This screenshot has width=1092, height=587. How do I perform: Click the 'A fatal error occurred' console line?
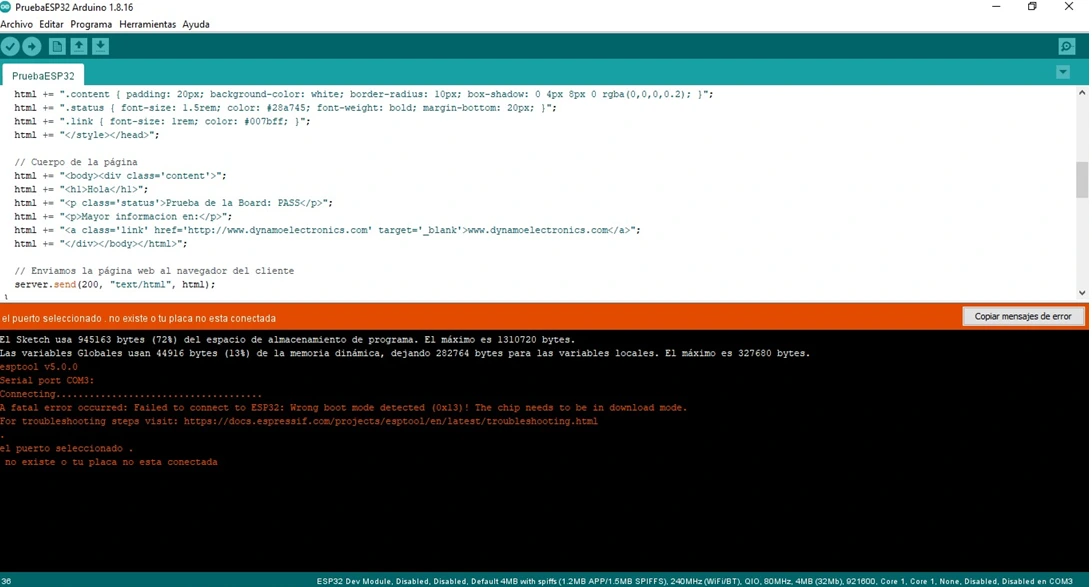[x=343, y=408]
